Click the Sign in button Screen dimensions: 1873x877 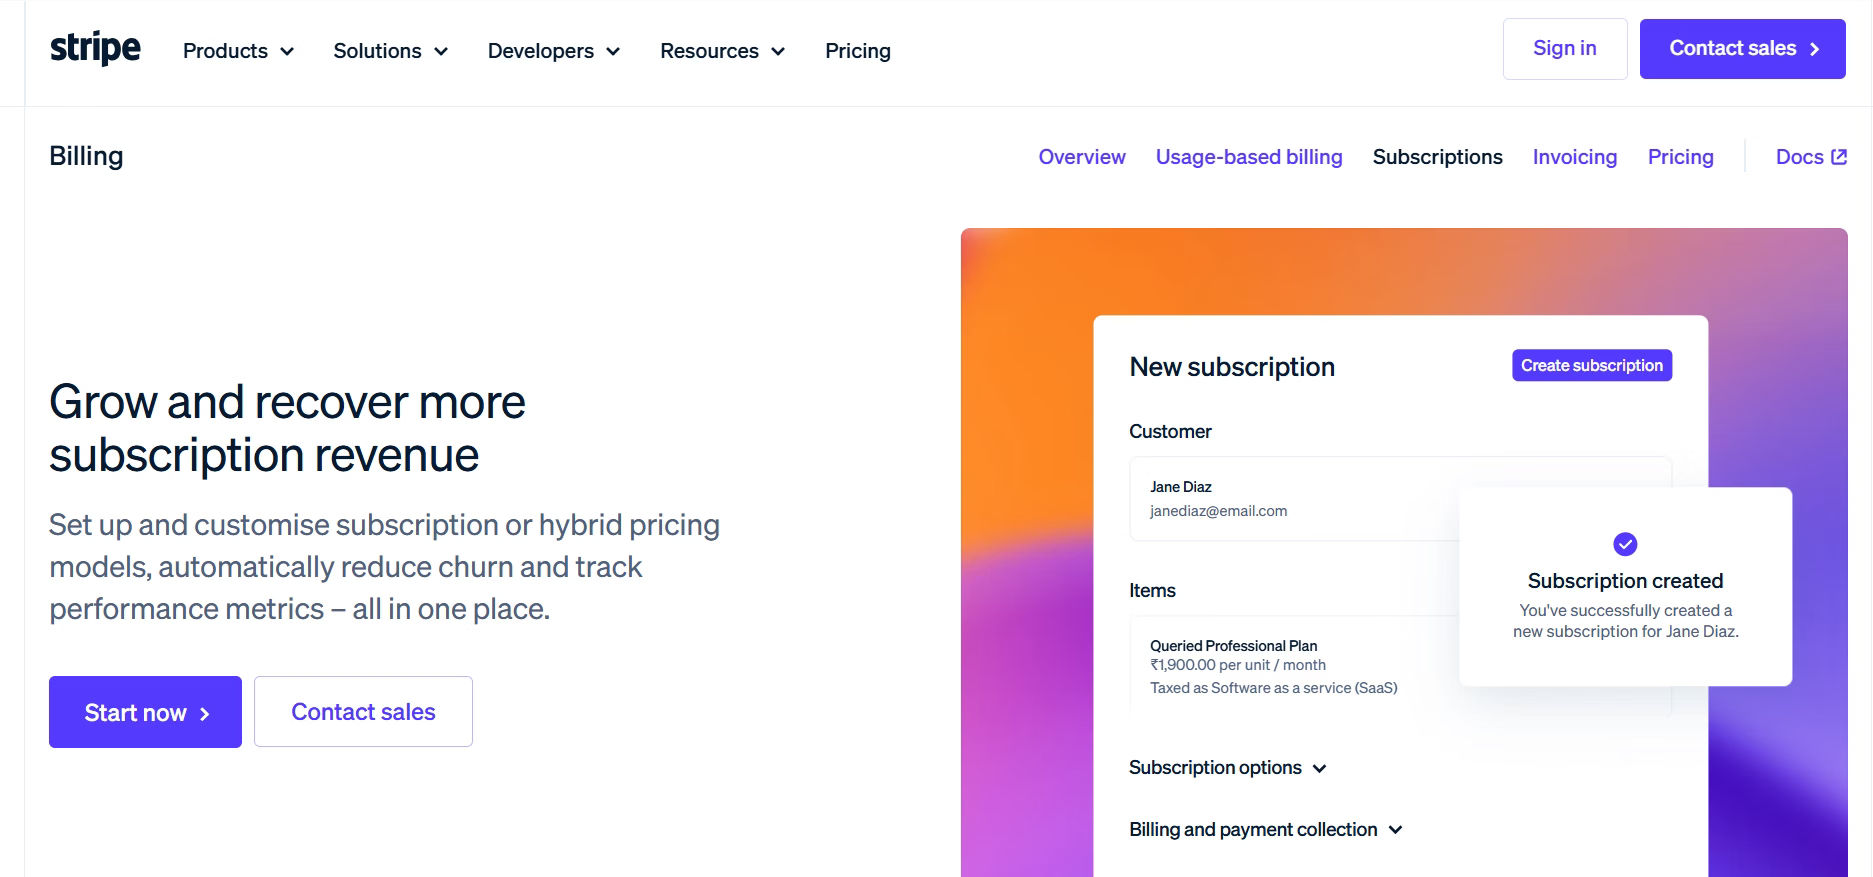[x=1565, y=49]
